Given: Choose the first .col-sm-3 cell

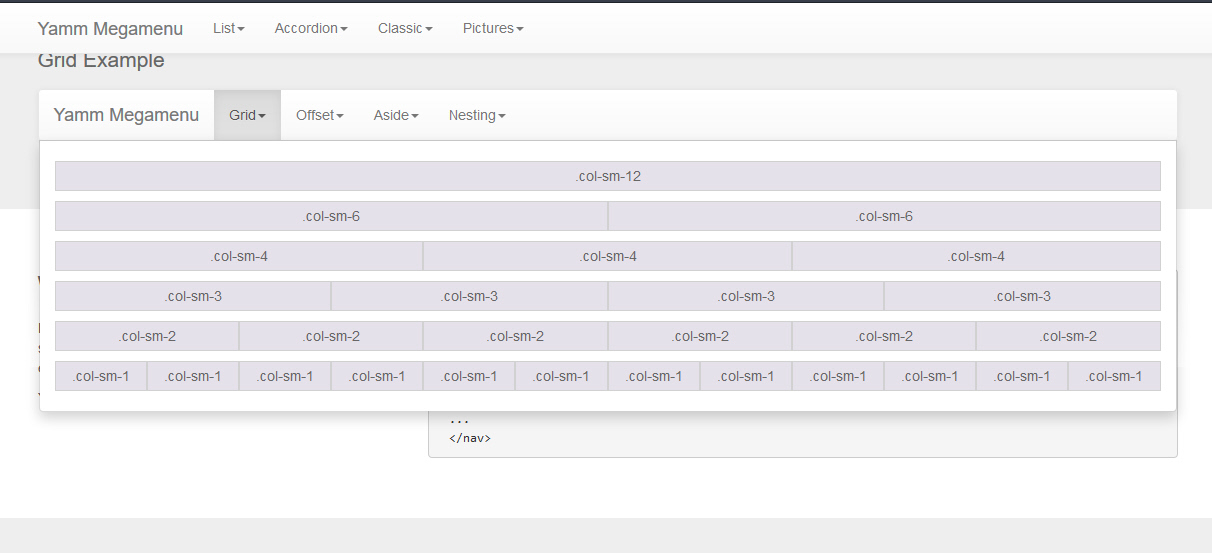Looking at the screenshot, I should pos(193,296).
